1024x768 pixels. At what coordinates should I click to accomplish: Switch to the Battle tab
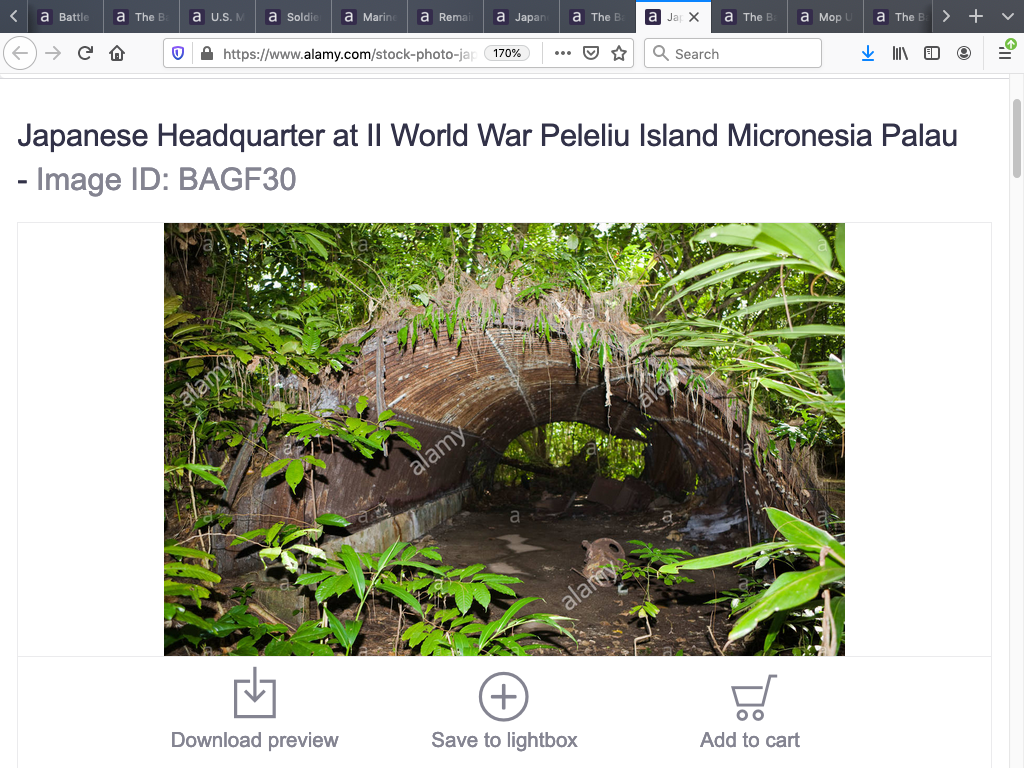tap(63, 17)
